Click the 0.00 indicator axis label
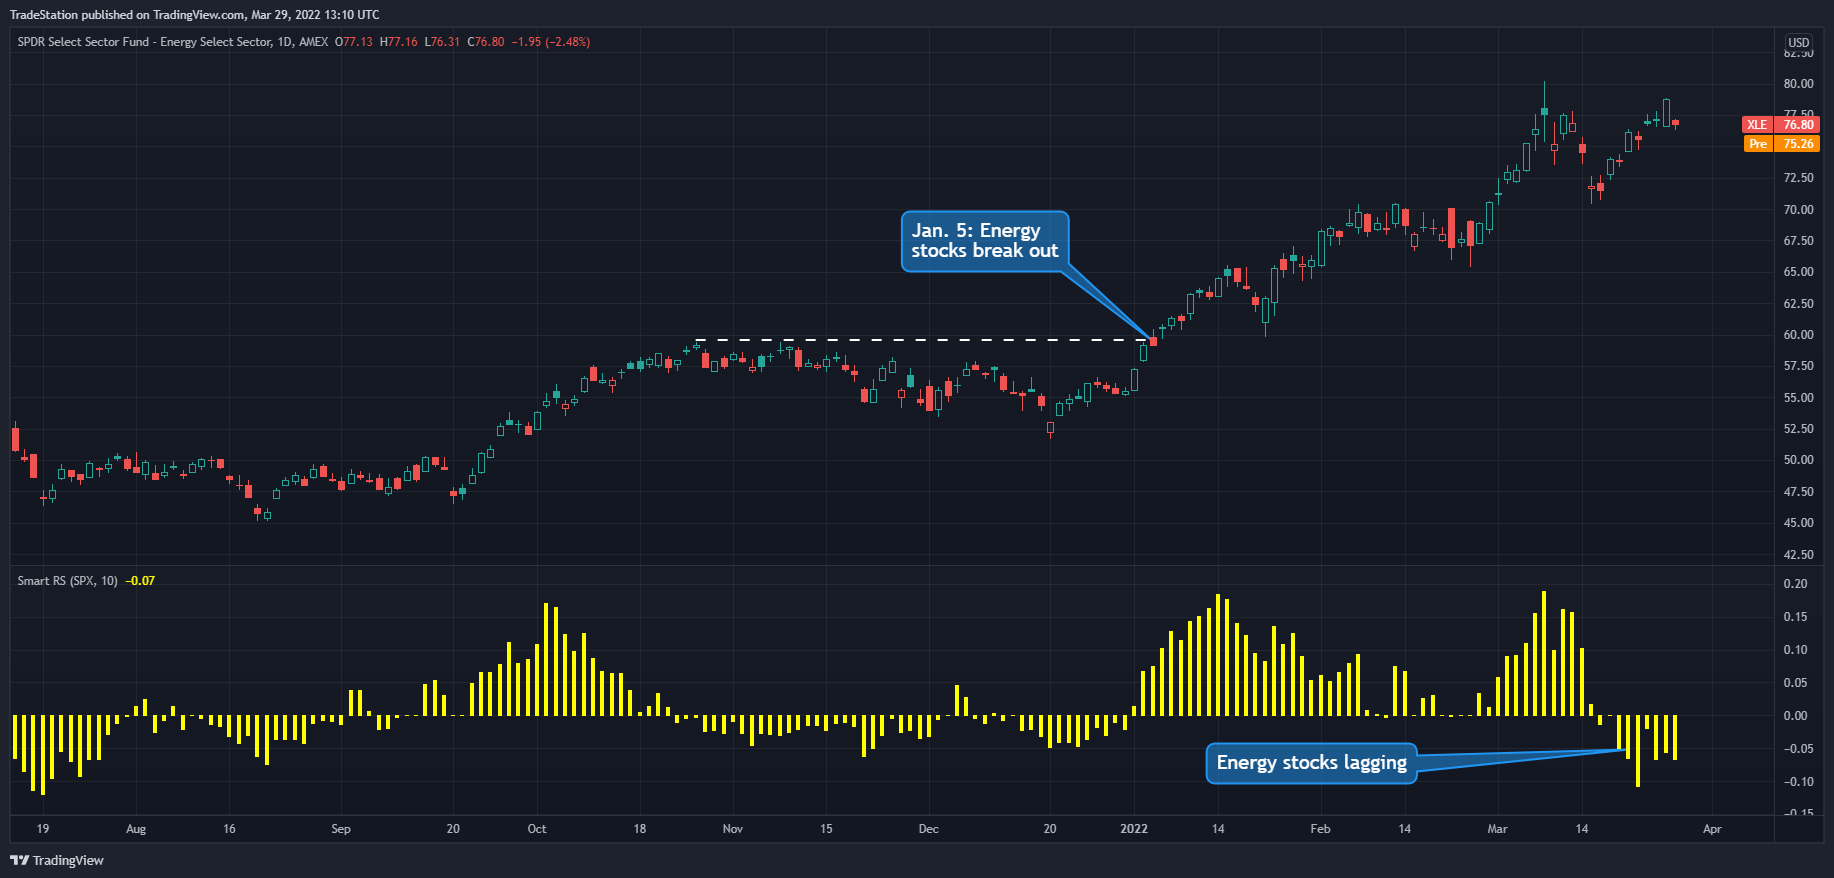This screenshot has height=878, width=1834. tap(1795, 716)
